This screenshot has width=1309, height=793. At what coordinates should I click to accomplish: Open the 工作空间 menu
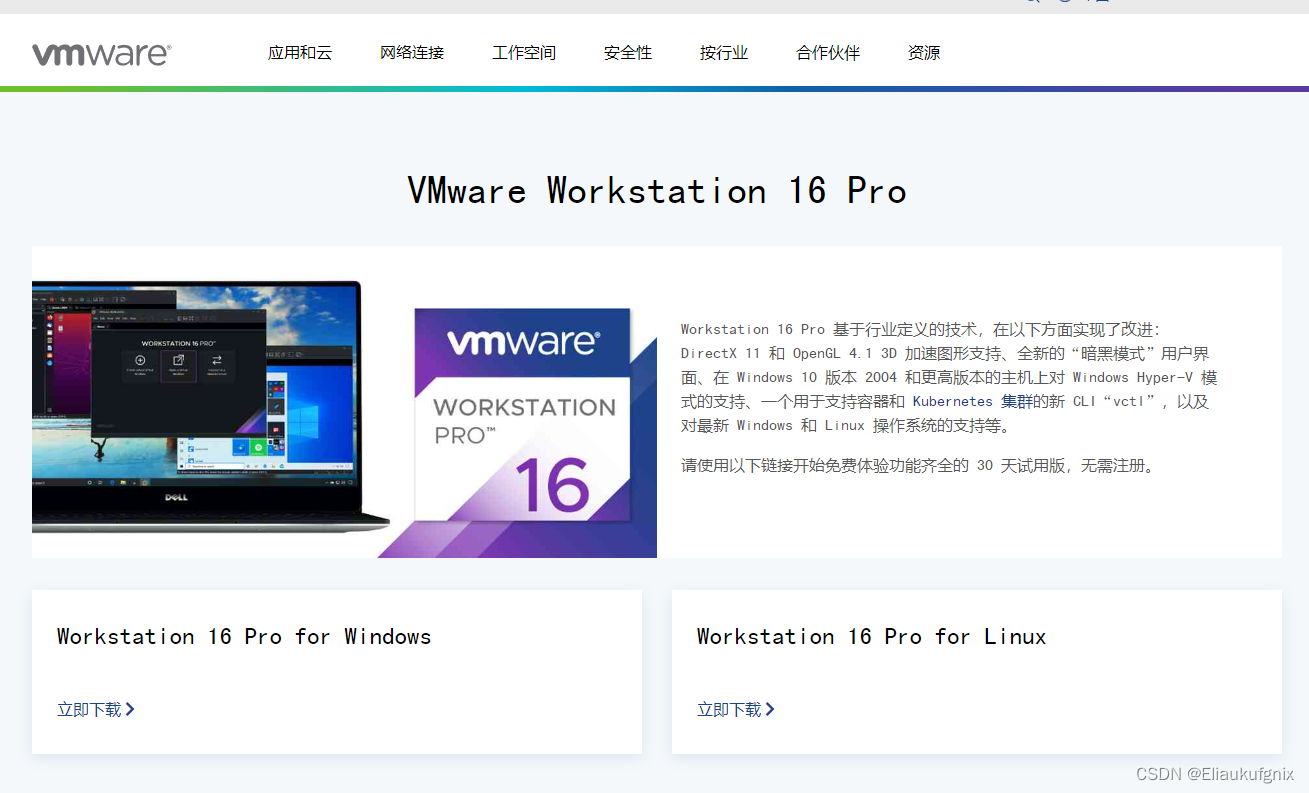tap(524, 53)
